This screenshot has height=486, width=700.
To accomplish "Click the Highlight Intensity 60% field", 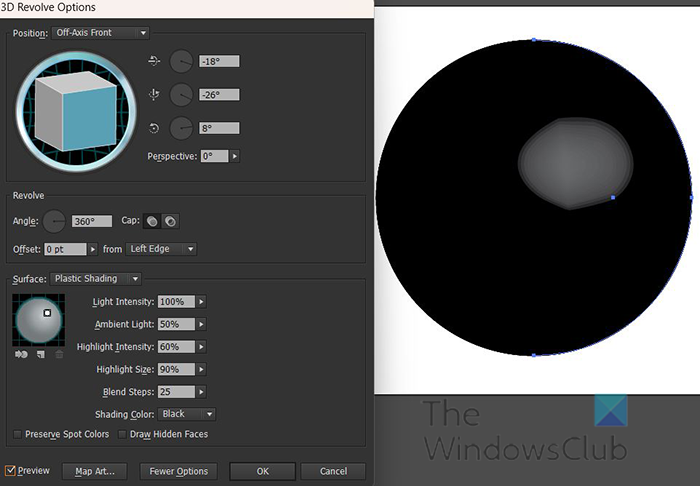I will [x=176, y=347].
